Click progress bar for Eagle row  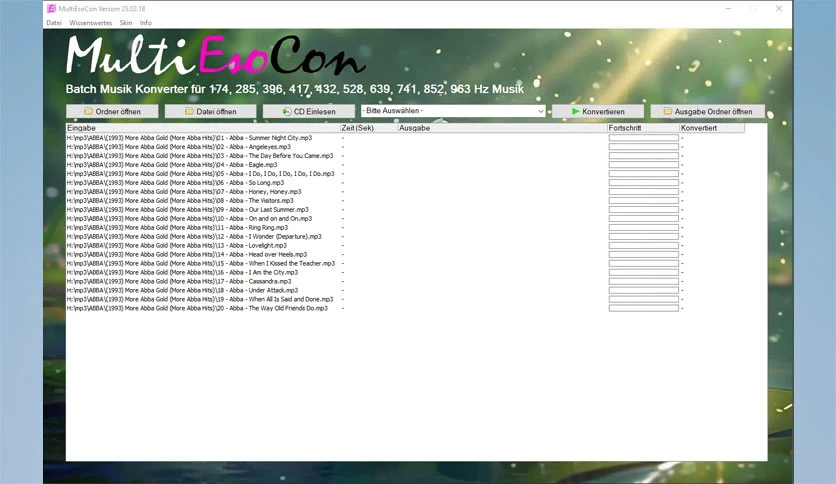(644, 165)
